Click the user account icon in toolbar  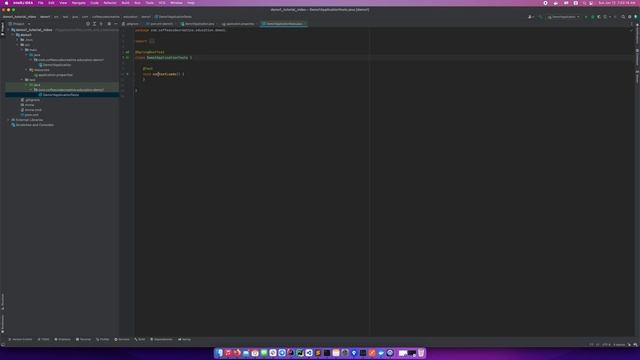pos(531,17)
